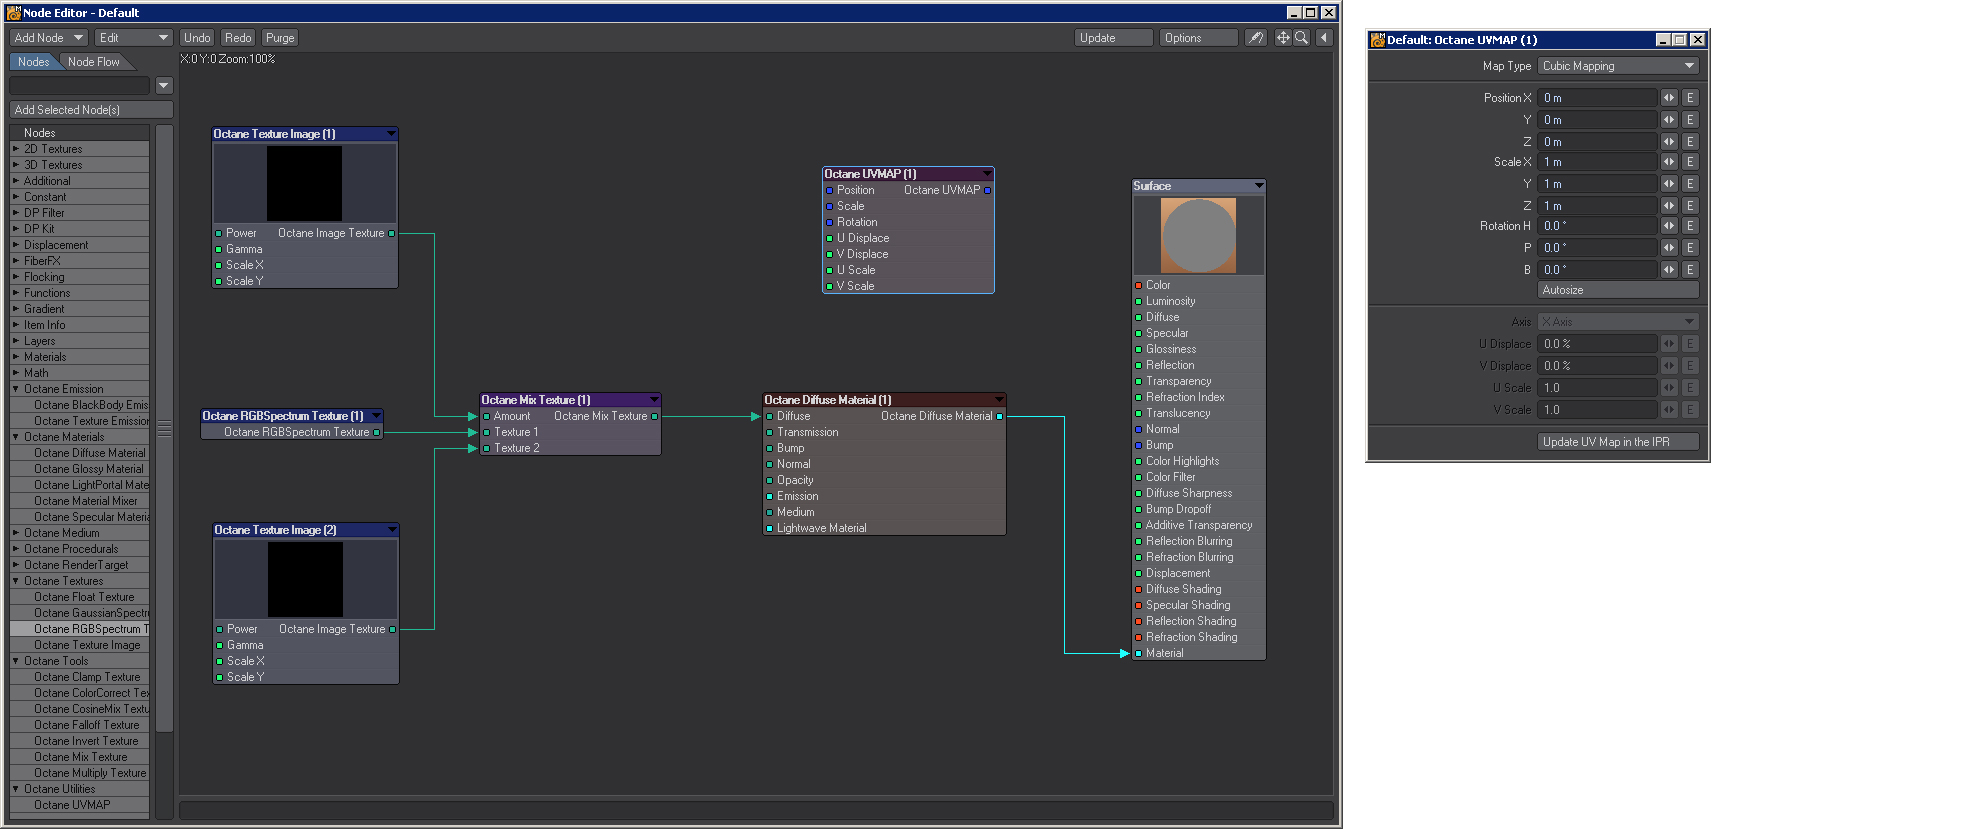Click the zoom magnifier icon
Screen dimensions: 1984x829
pyautogui.click(x=1301, y=38)
